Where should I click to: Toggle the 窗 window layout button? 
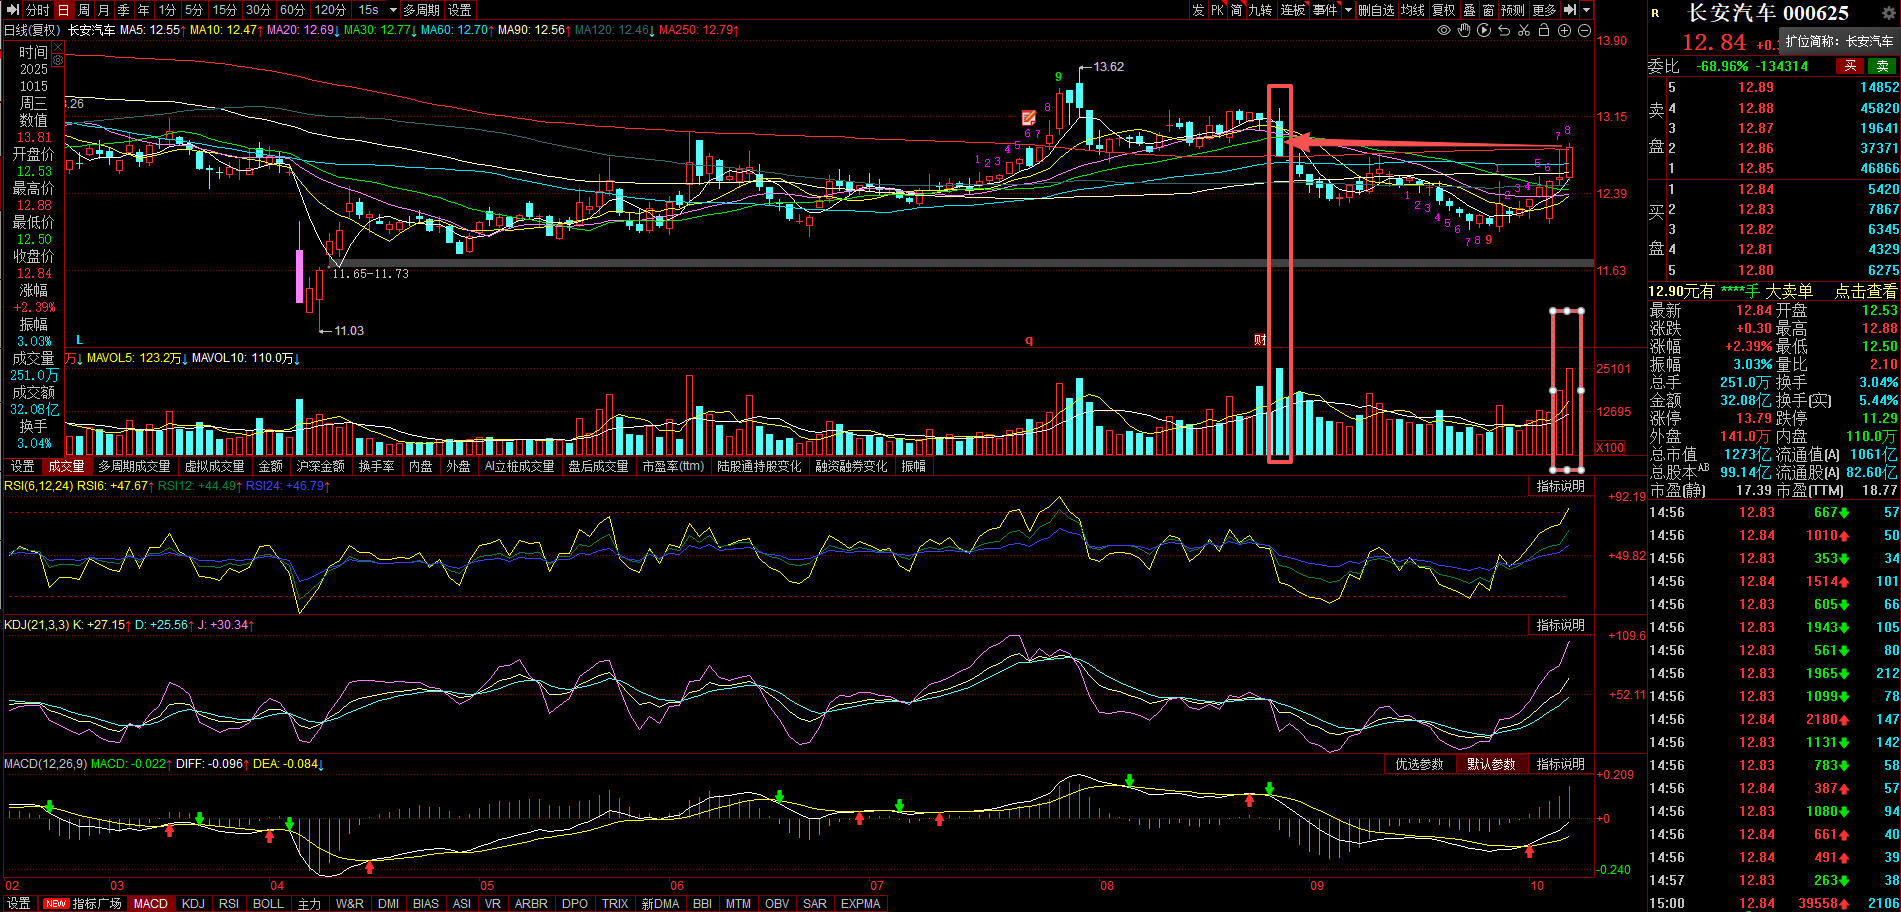tap(1489, 10)
